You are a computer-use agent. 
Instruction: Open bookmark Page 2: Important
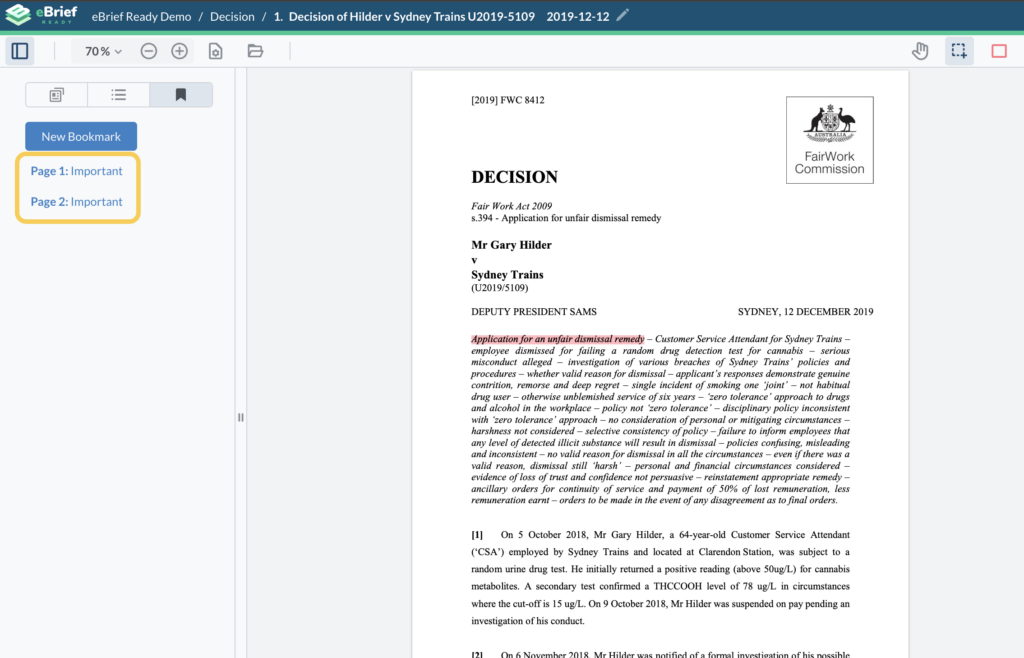point(76,202)
